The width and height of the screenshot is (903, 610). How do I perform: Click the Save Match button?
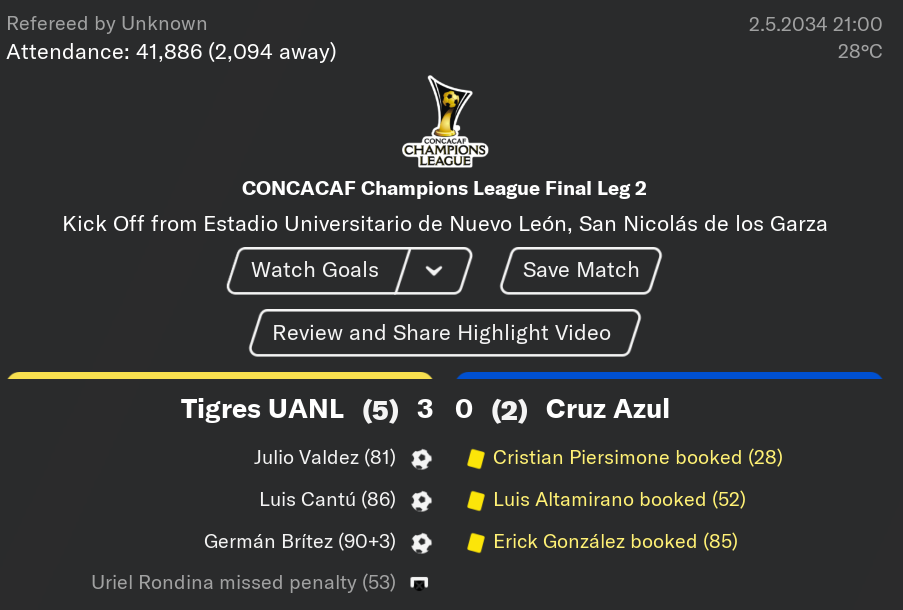pyautogui.click(x=581, y=271)
